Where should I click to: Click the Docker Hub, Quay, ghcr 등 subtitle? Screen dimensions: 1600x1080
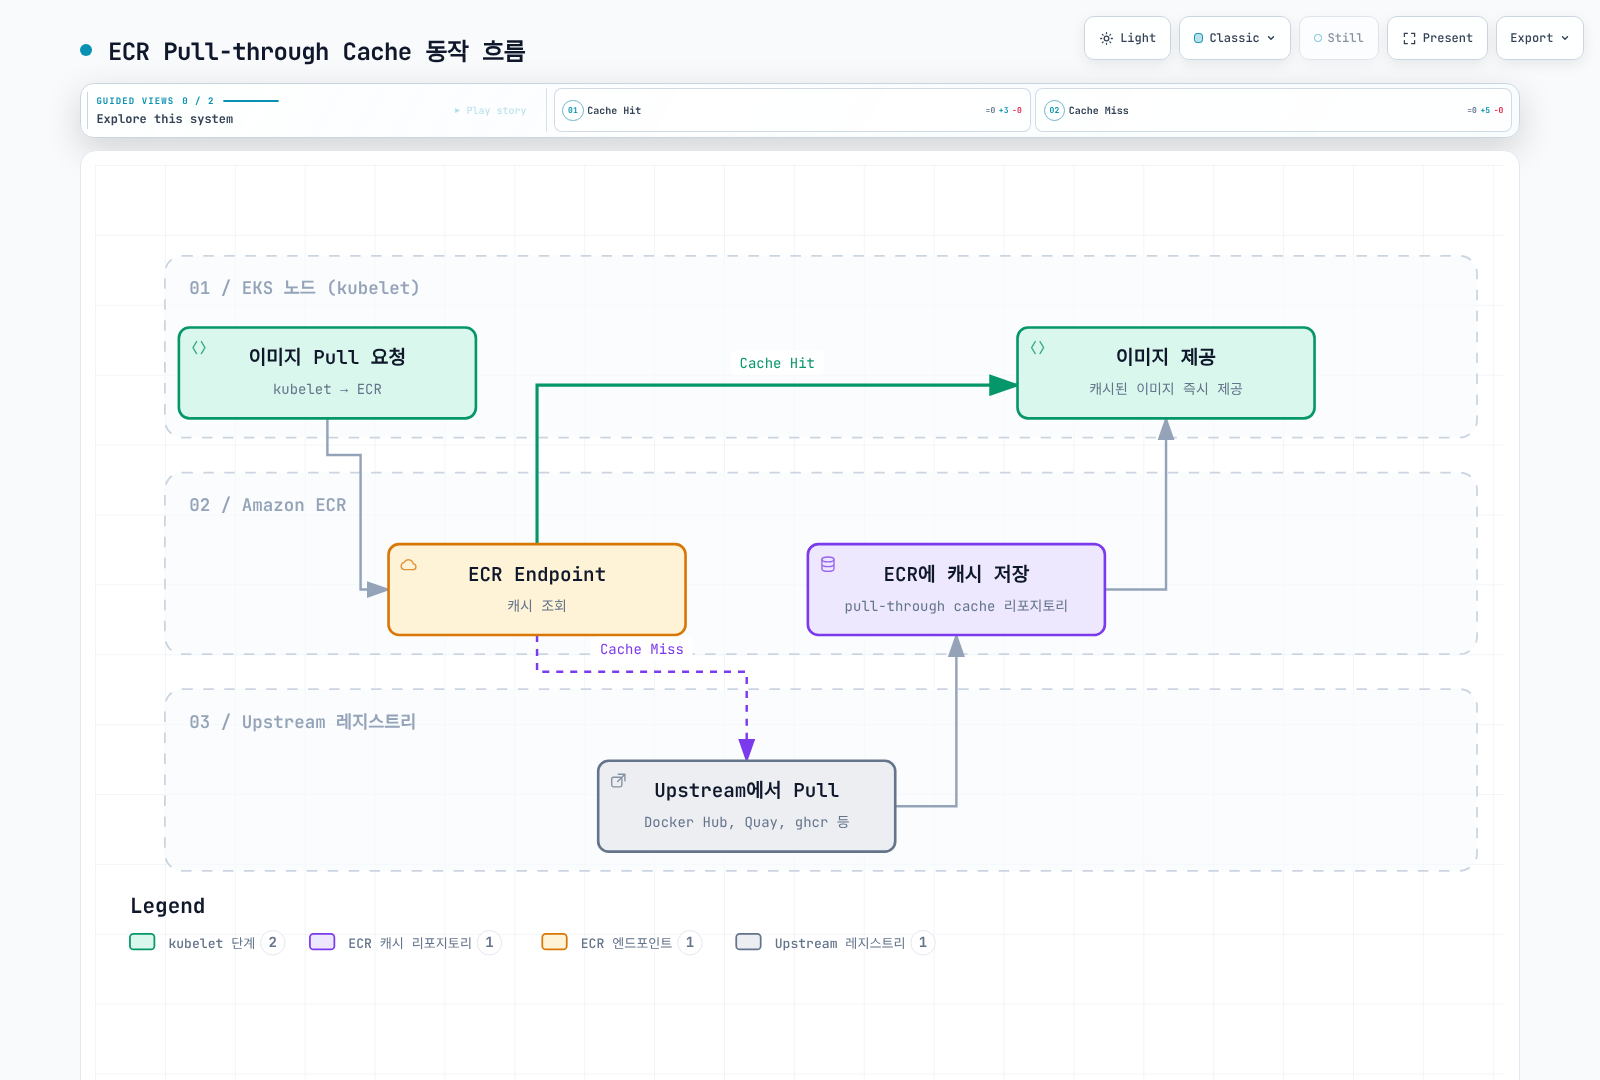746,822
